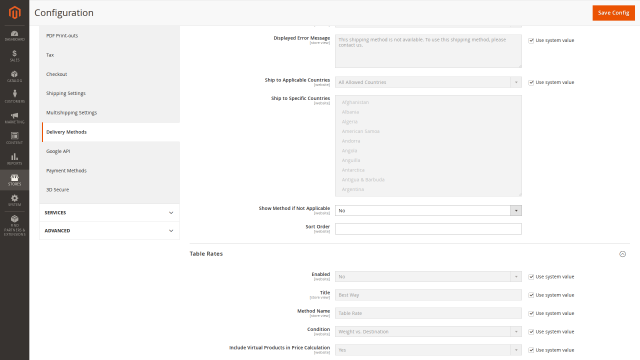Expand the Services section
Viewport: 640px width, 360px height.
[x=109, y=213]
